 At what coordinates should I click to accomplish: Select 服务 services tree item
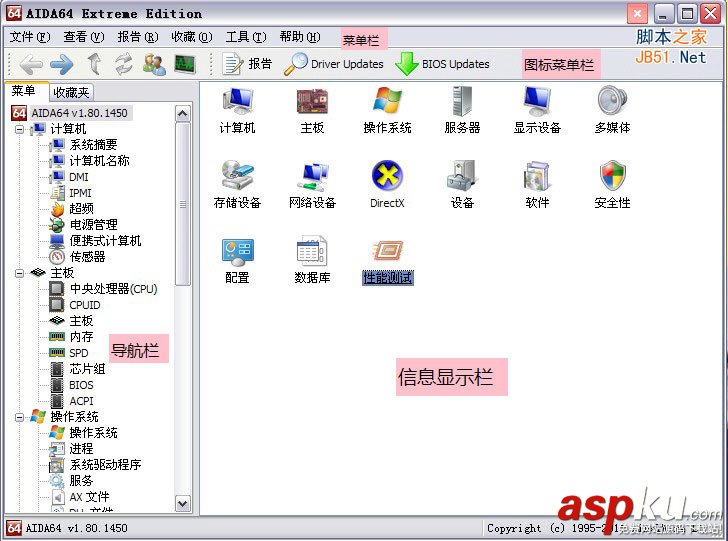(72, 481)
